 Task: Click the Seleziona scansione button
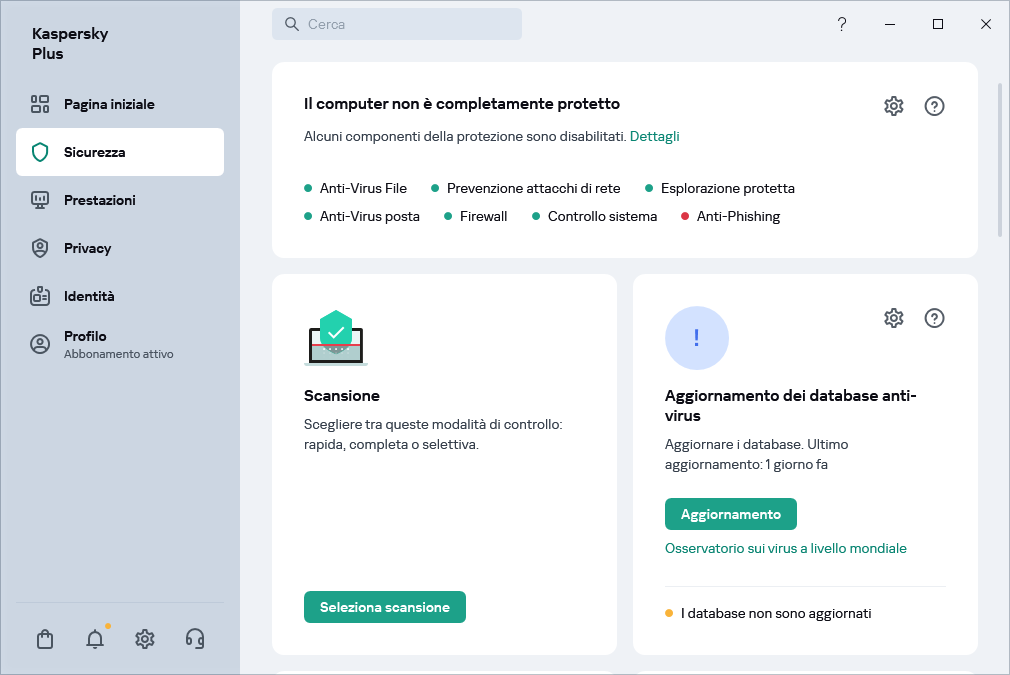click(x=385, y=607)
